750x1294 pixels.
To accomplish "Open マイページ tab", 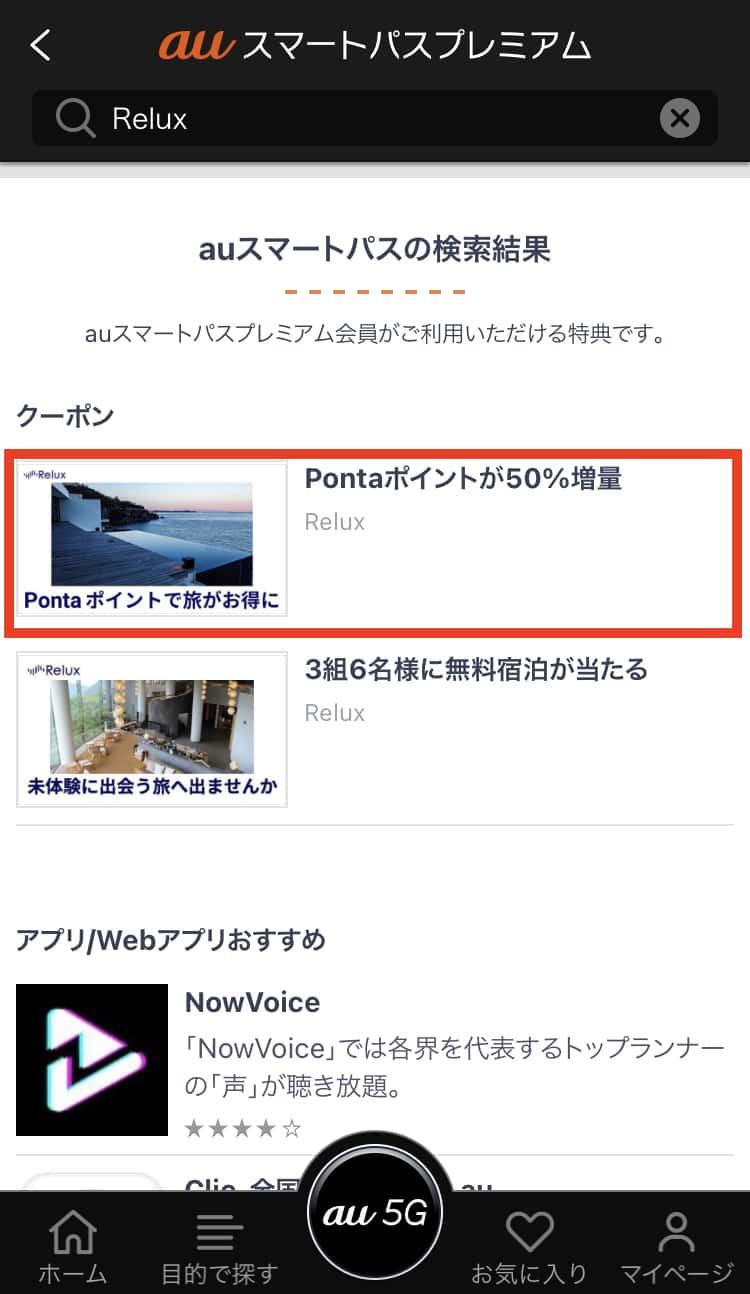I will [677, 1247].
